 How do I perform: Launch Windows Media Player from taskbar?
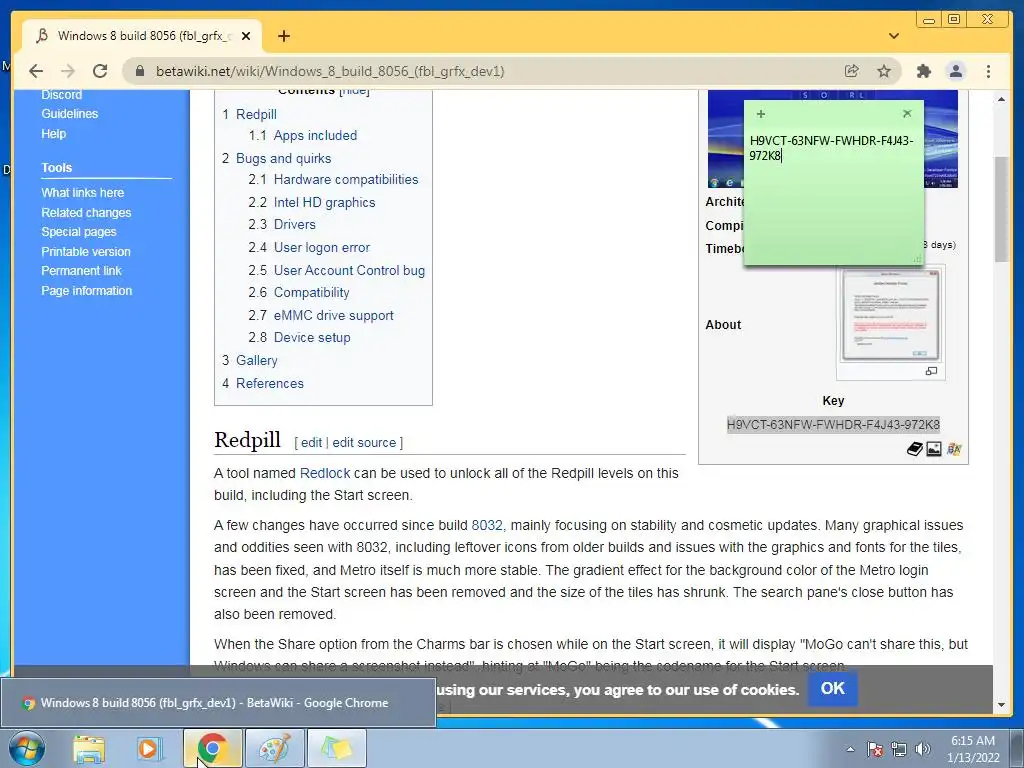[150, 748]
